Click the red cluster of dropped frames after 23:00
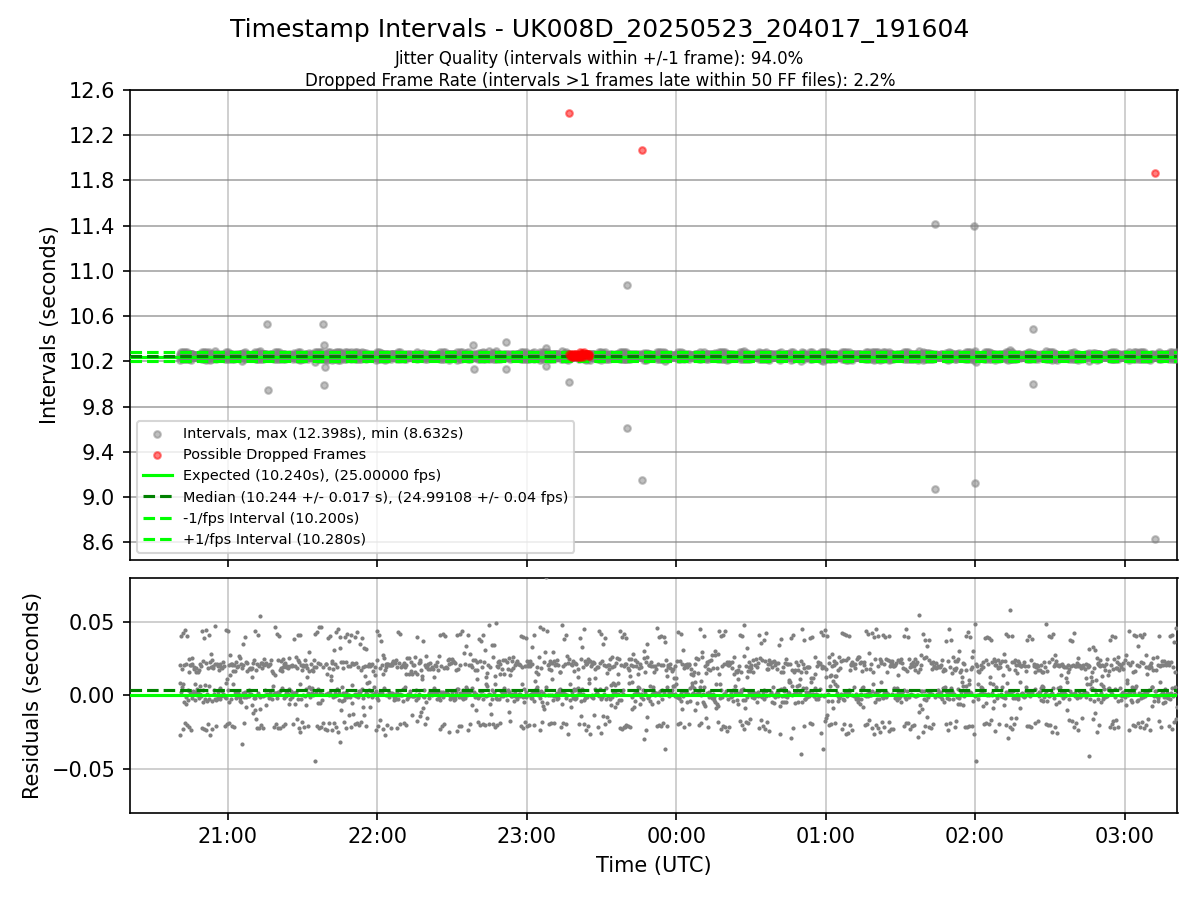Viewport: 1200px width, 900px height. [x=579, y=355]
